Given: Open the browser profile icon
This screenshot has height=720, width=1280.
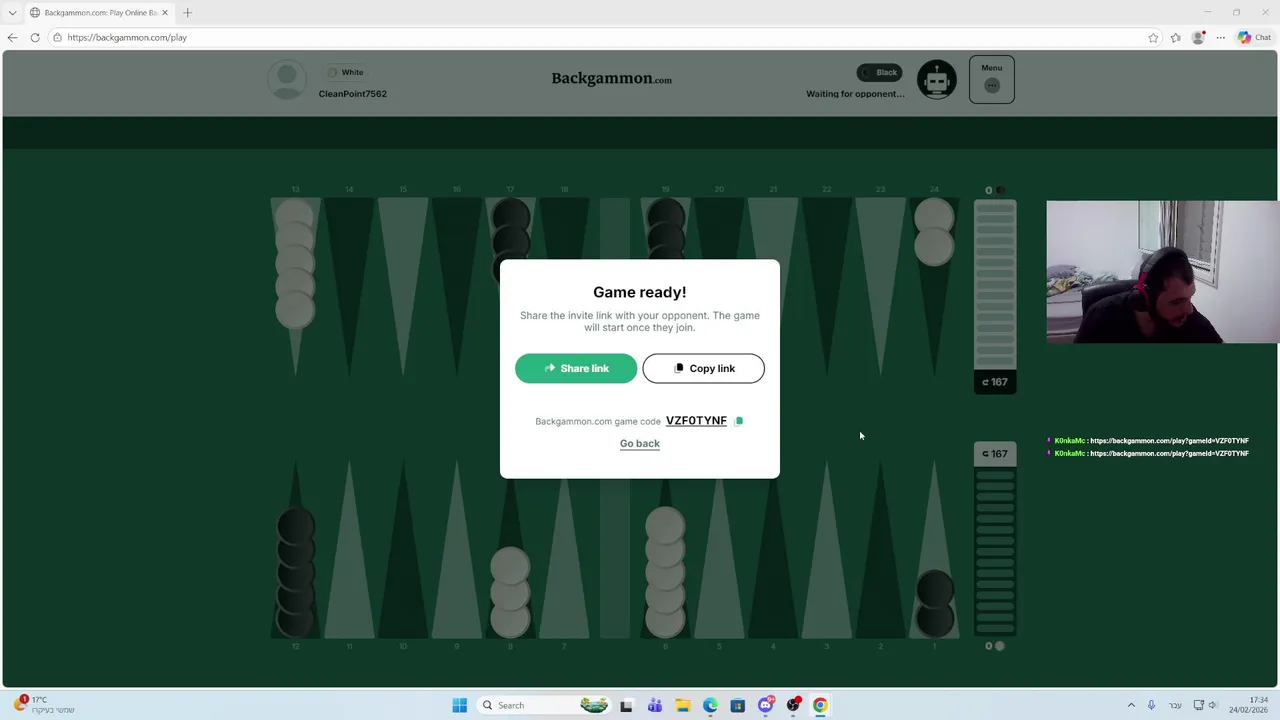Looking at the screenshot, I should [x=1198, y=37].
